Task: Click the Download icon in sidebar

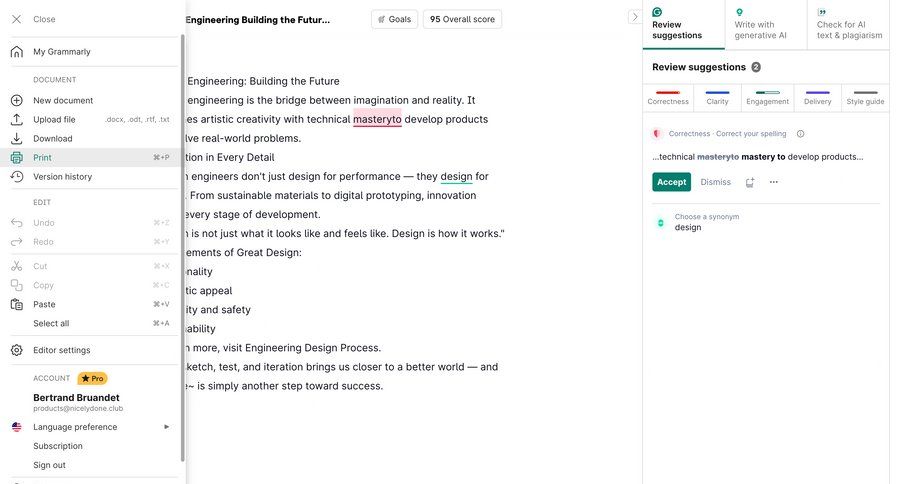Action: coord(16,138)
